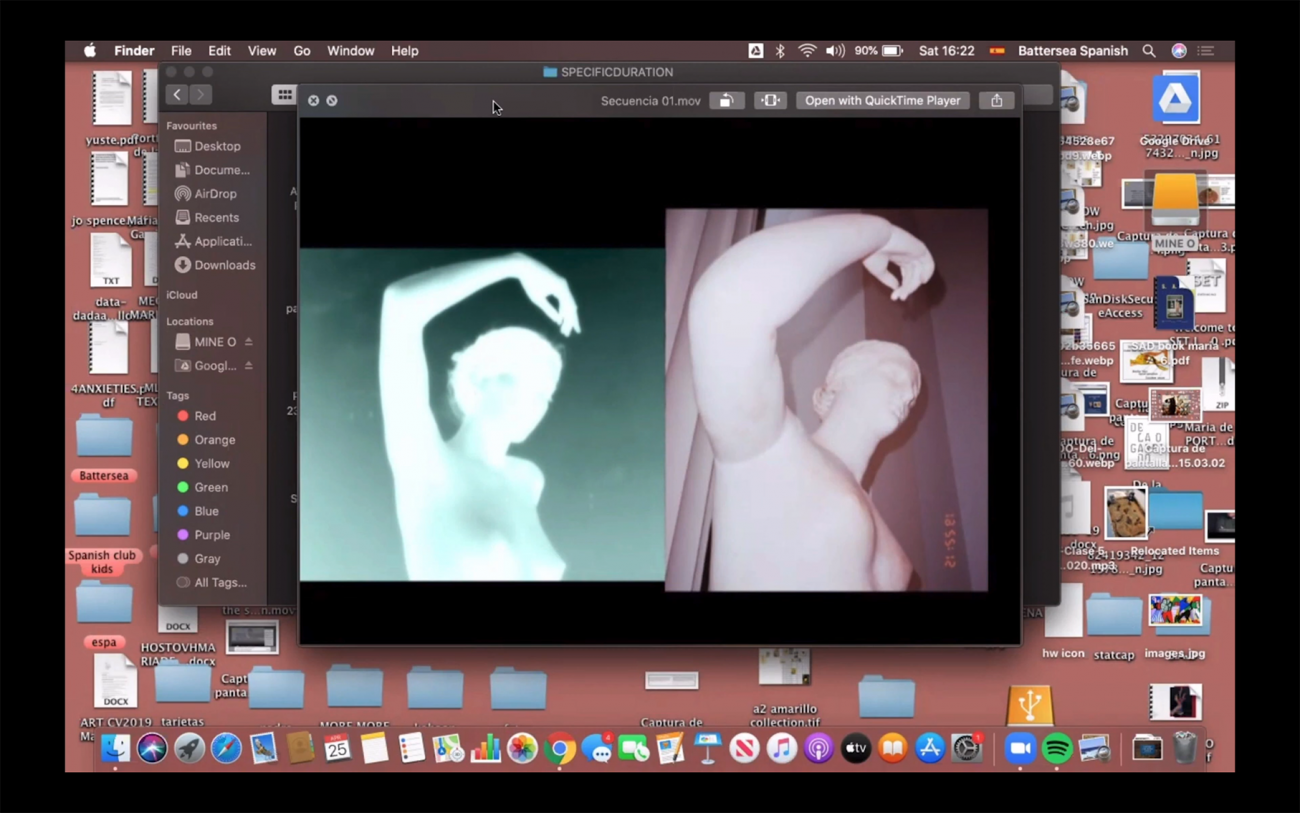Viewport: 1300px width, 813px height.
Task: Close the Quick Look preview window
Action: pos(313,100)
